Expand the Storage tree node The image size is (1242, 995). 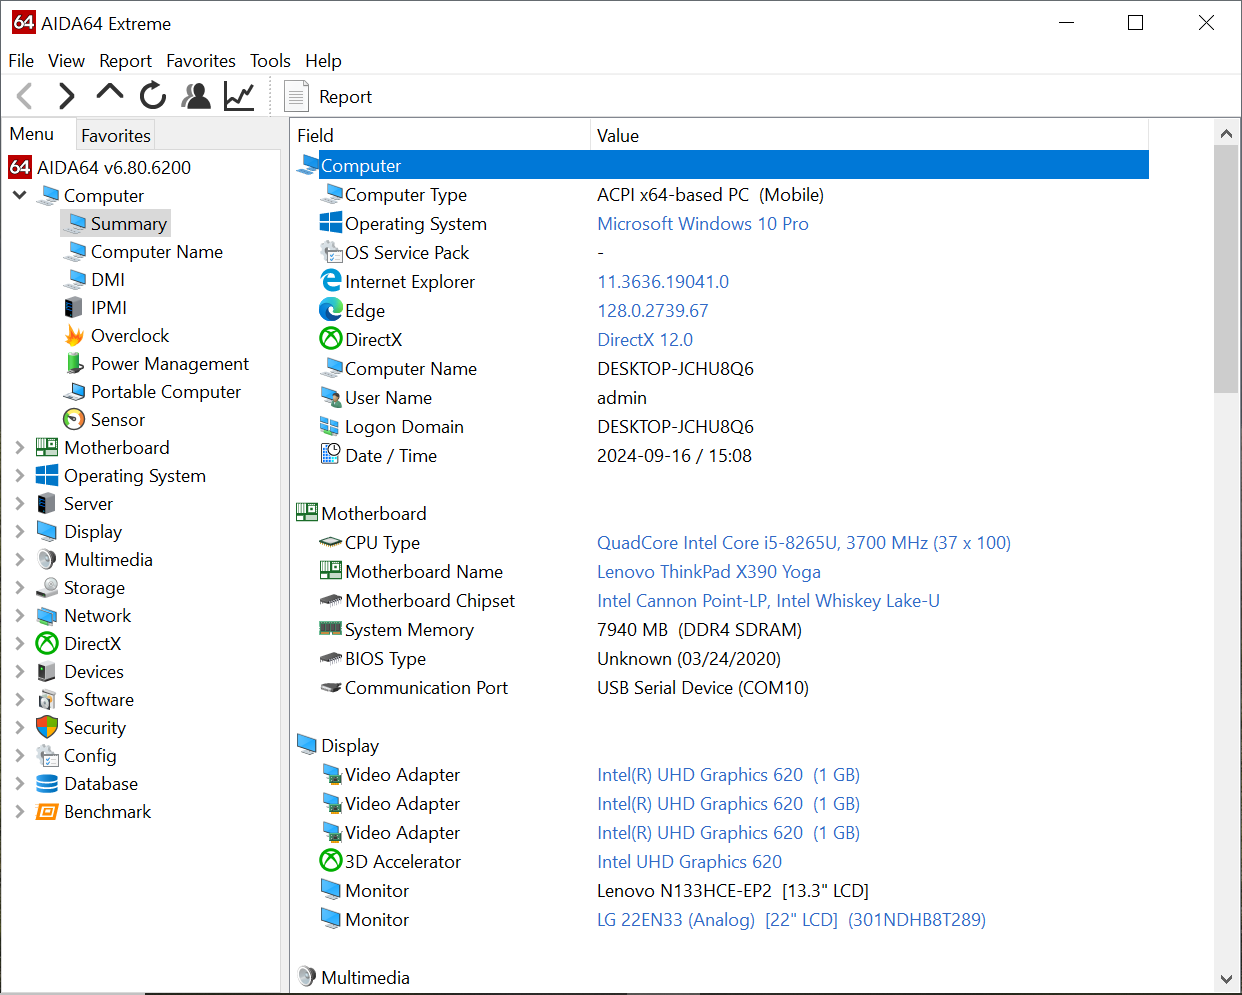[19, 587]
